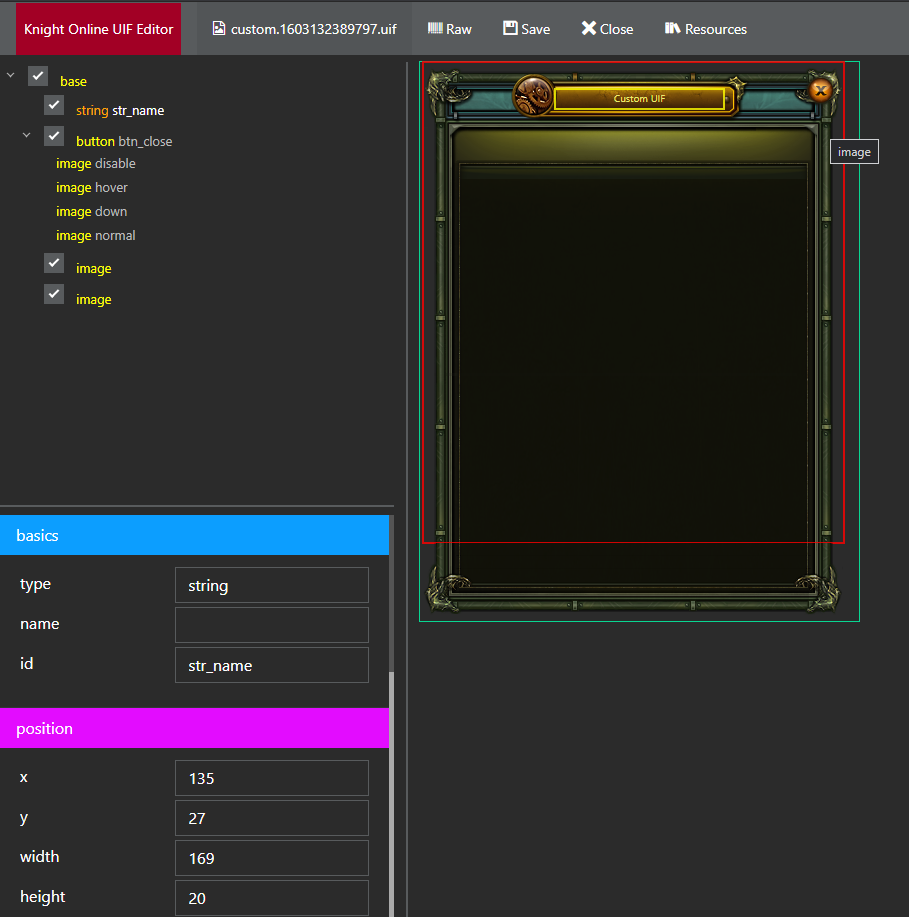Select the image disable child item

[x=95, y=164]
